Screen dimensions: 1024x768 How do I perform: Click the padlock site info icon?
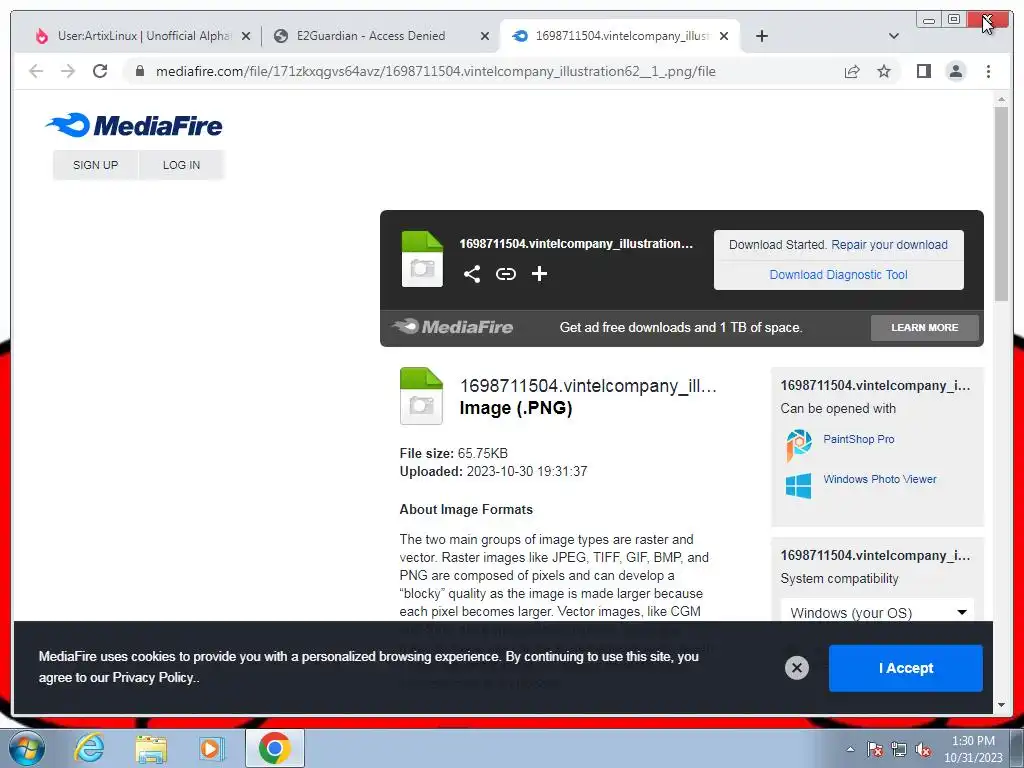point(139,71)
